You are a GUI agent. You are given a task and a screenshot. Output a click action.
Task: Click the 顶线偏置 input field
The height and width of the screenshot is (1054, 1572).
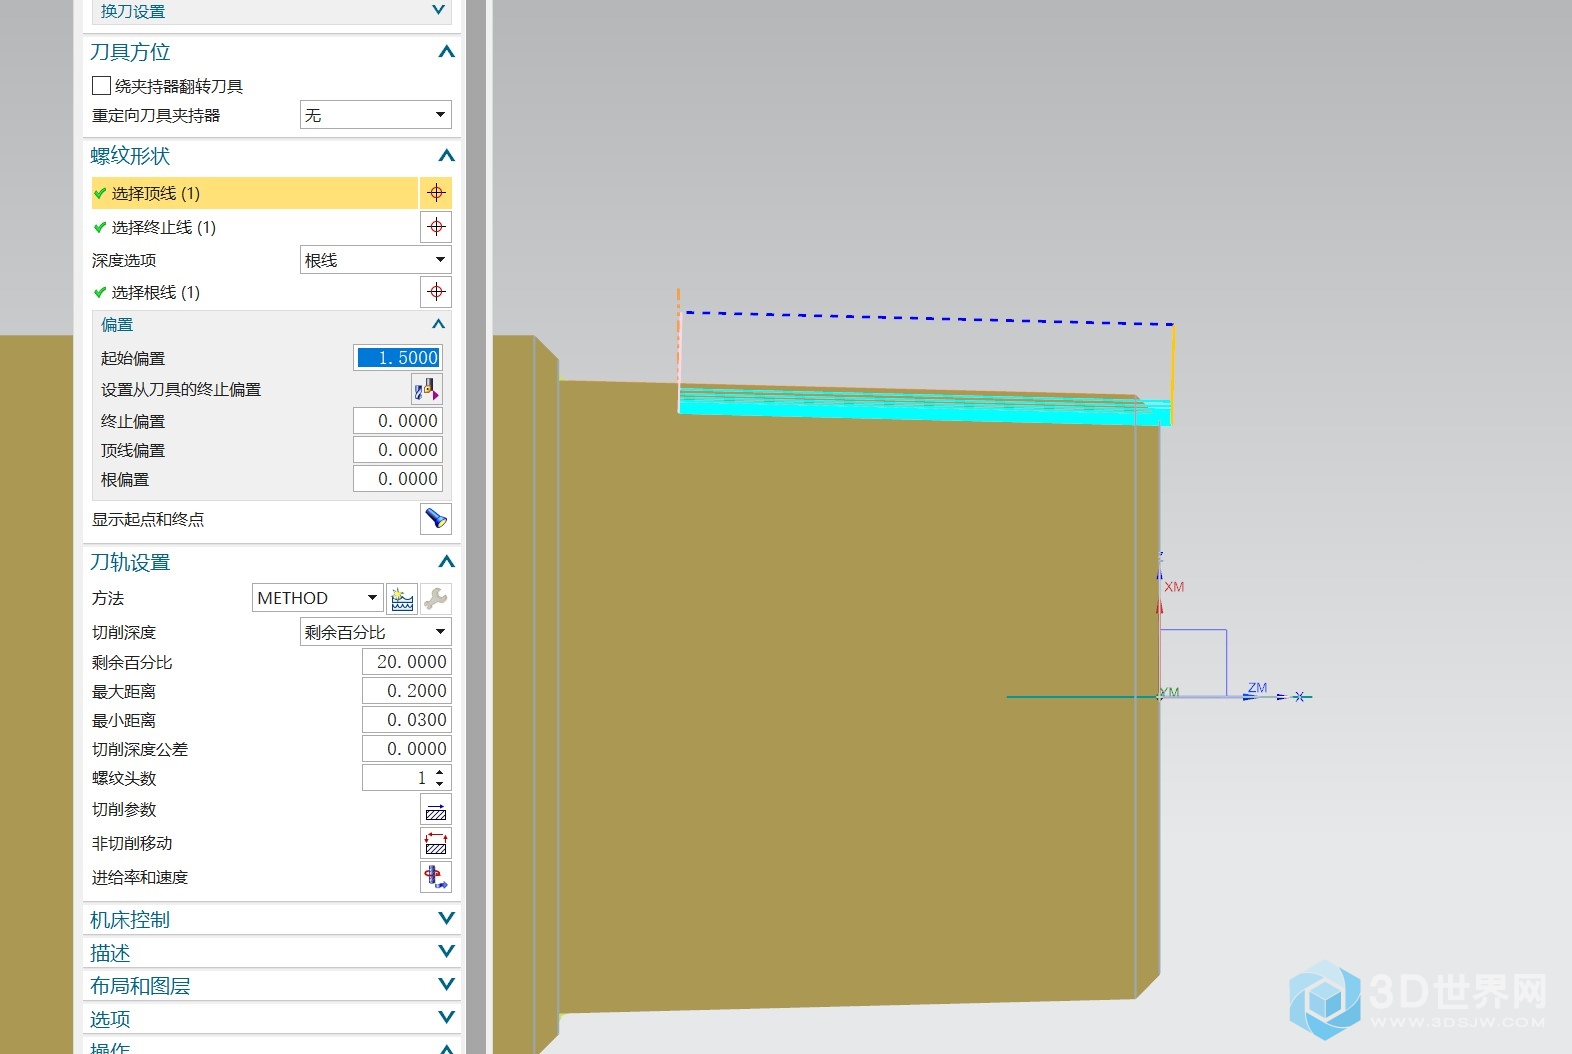point(398,450)
